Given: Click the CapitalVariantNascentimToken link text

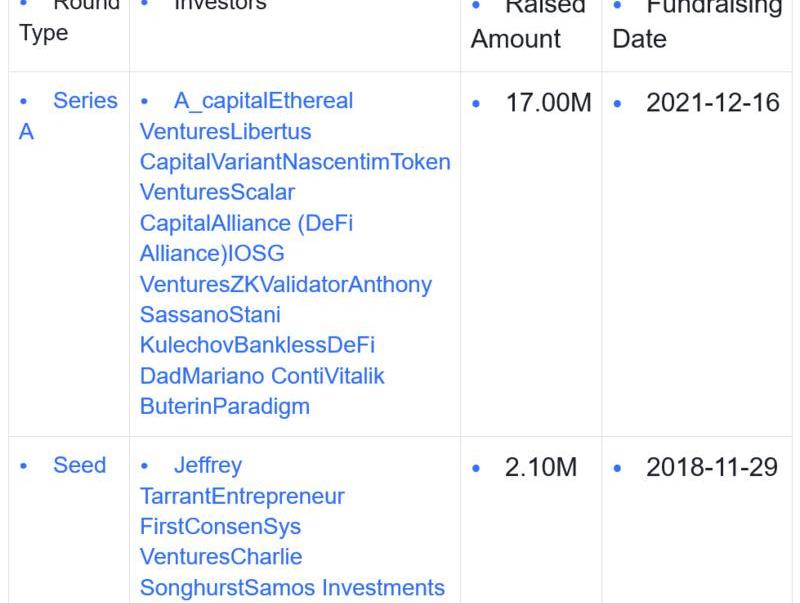Looking at the screenshot, I should click(x=295, y=162).
